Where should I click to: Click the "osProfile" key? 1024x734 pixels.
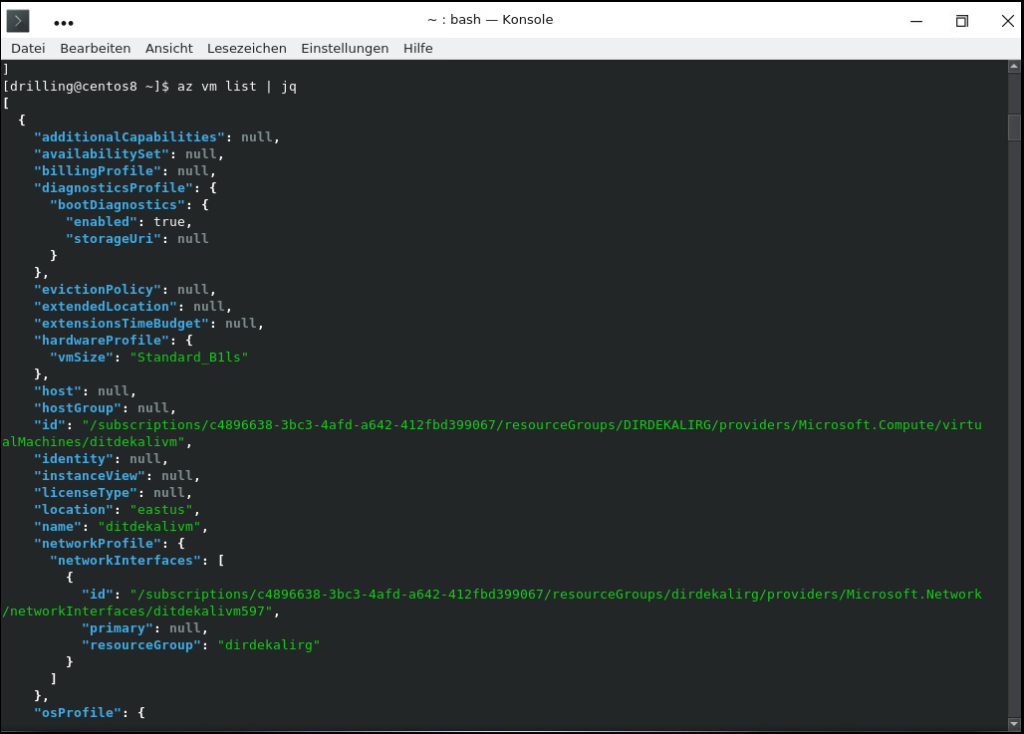[78, 713]
